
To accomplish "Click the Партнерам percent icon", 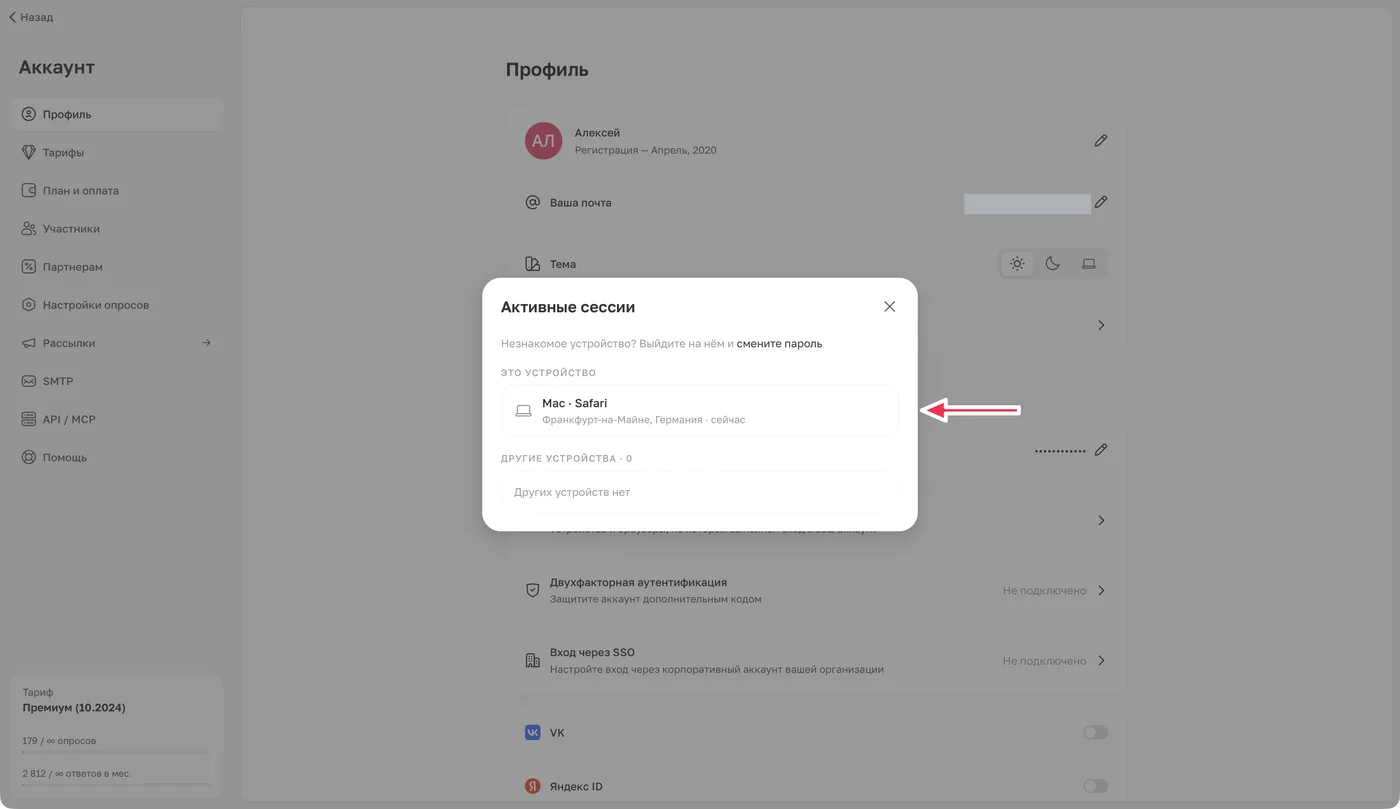I will [x=29, y=267].
